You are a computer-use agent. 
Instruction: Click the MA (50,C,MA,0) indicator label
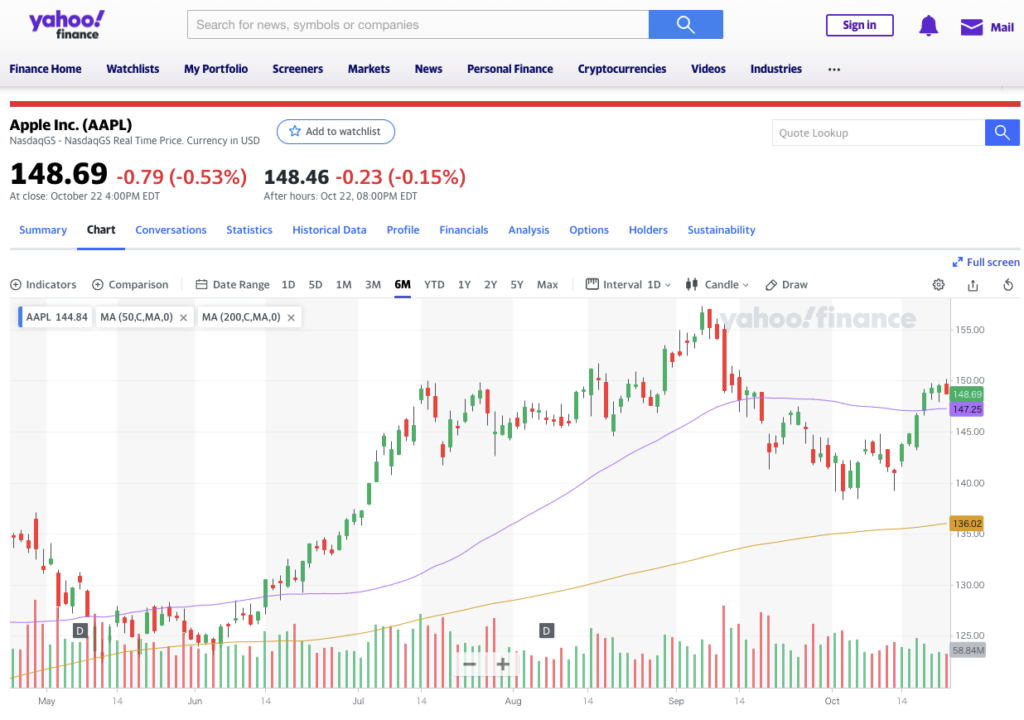[136, 318]
